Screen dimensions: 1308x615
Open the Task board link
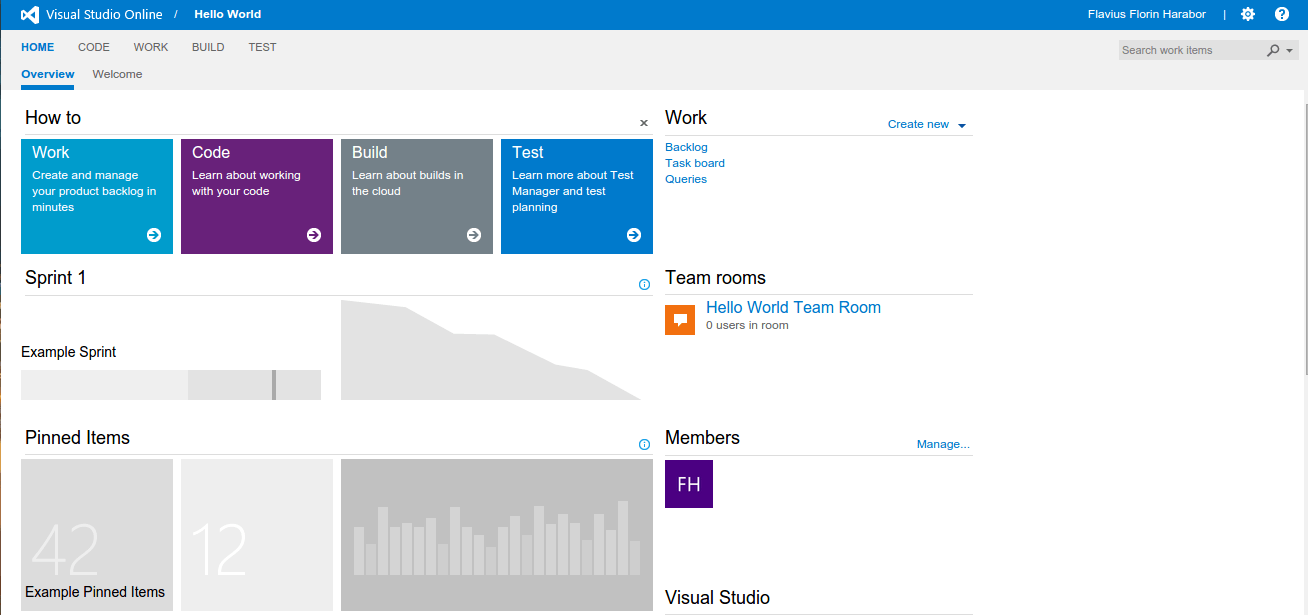click(695, 163)
